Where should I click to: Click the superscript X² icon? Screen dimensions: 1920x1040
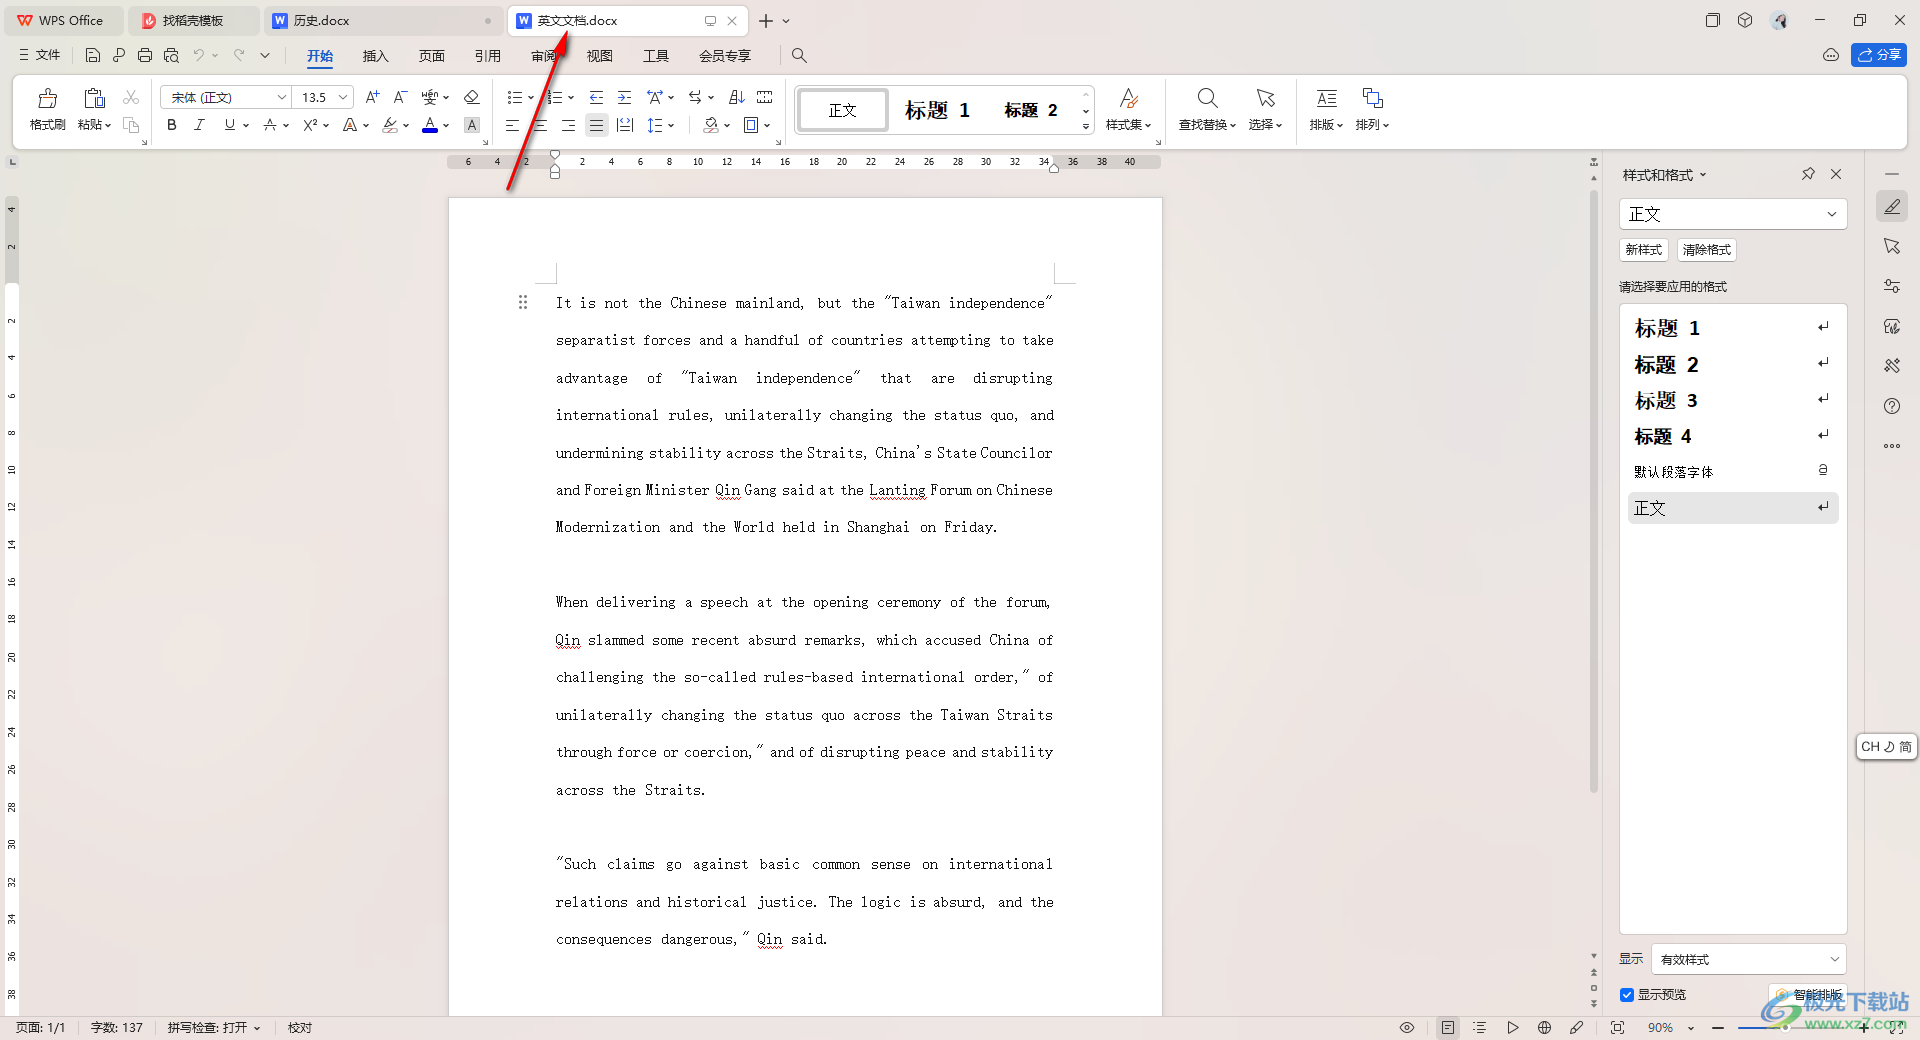311,125
